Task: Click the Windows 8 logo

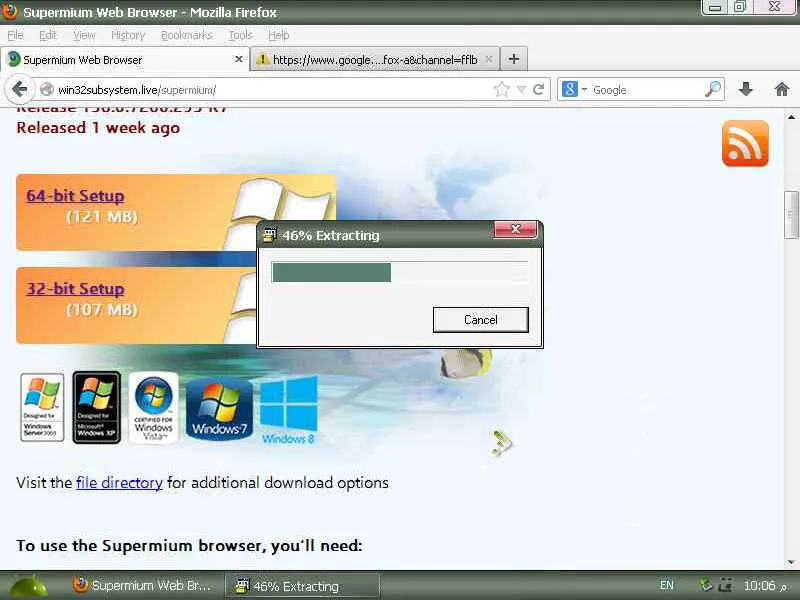Action: click(289, 409)
